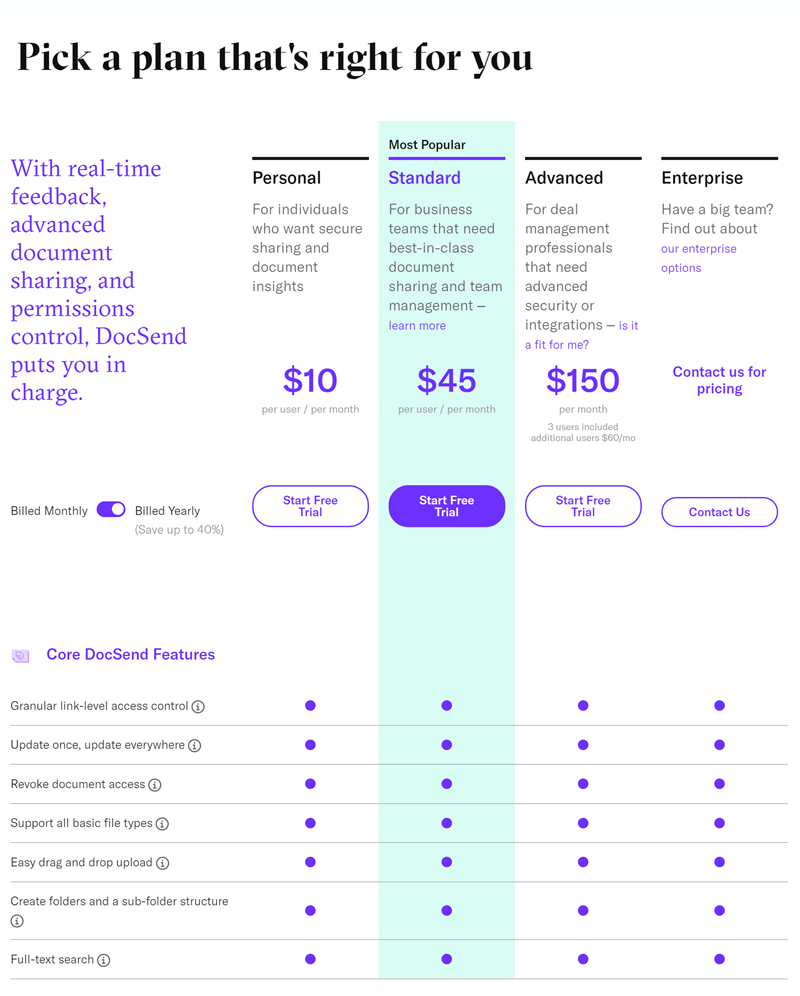Open the is it a fit for me link
800x996 pixels.
point(581,335)
